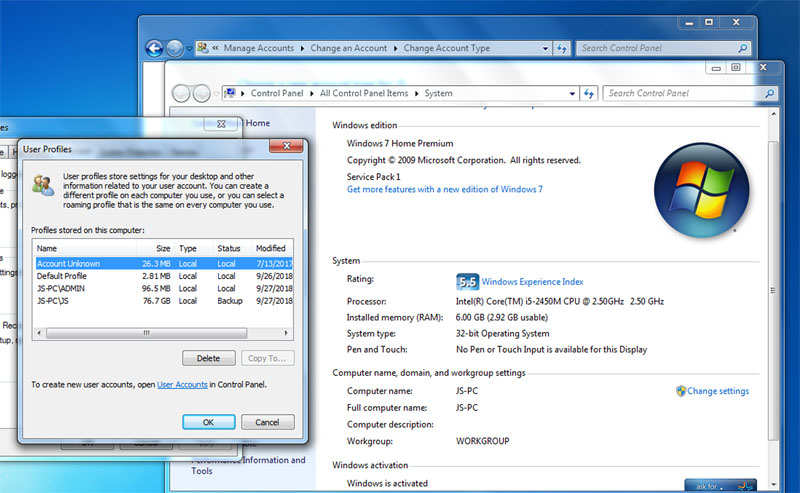Refresh the Change Account Type window address bar
The image size is (800, 493).
[562, 48]
